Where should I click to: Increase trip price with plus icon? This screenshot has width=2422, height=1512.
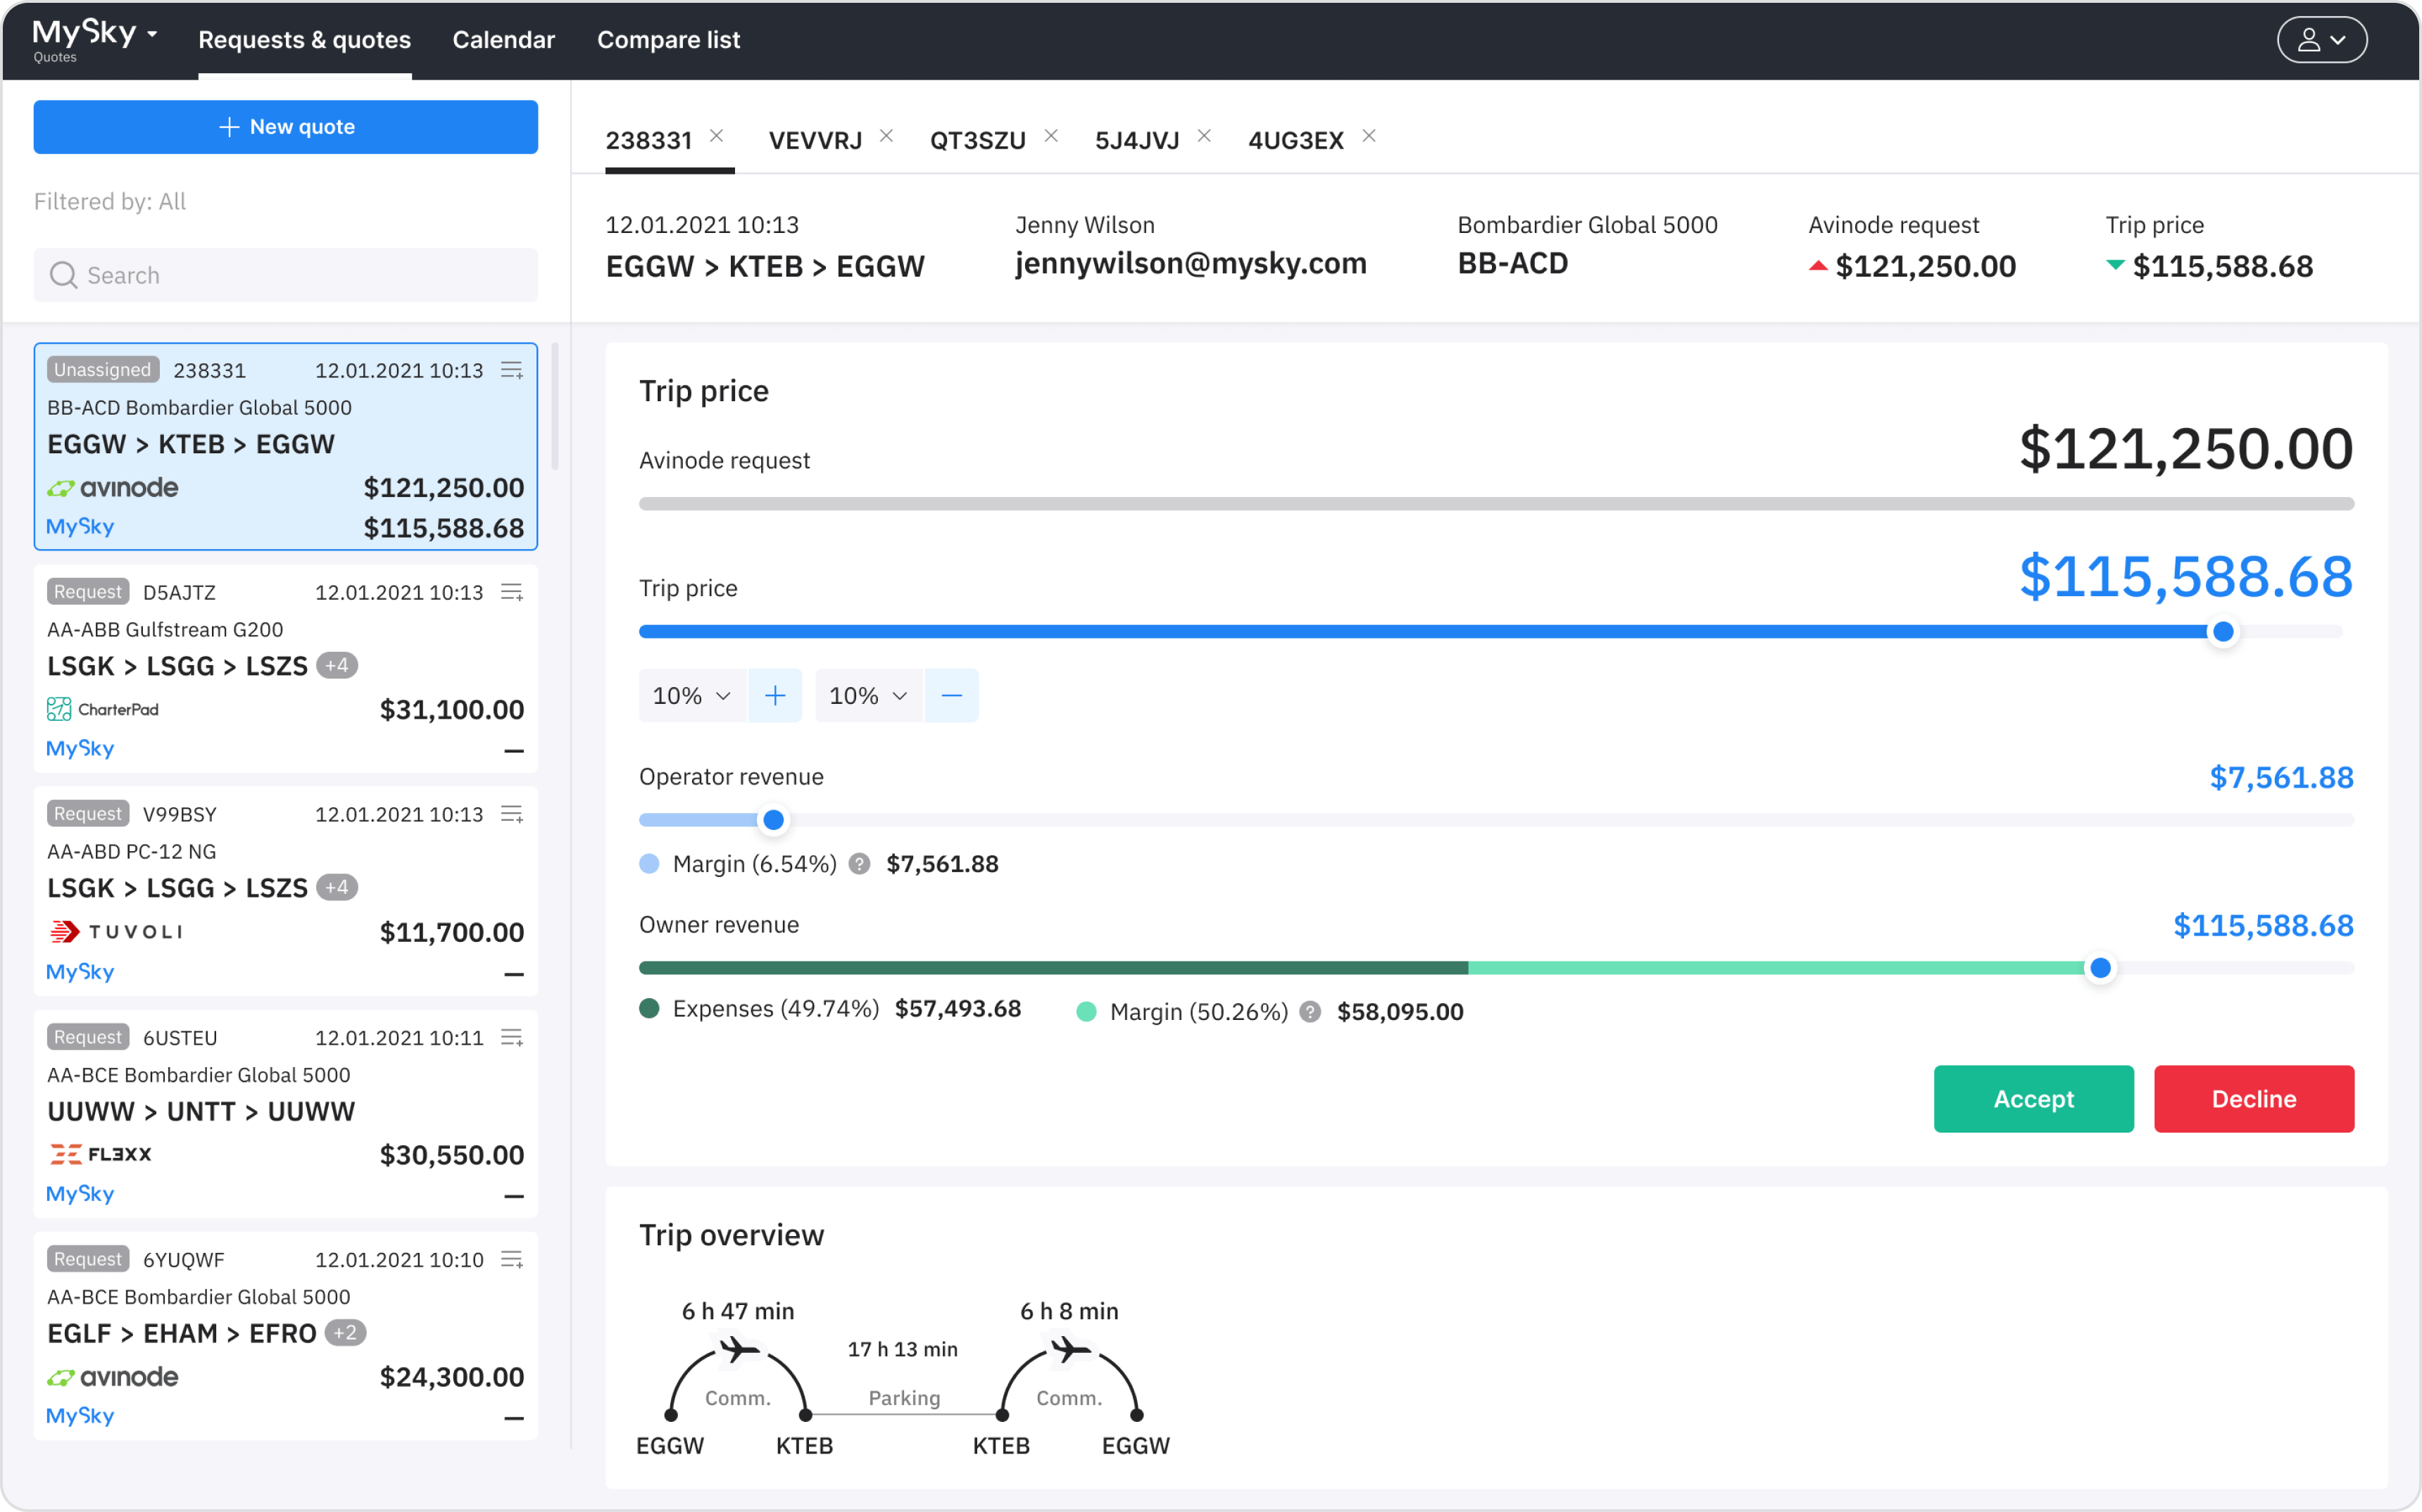coord(775,695)
